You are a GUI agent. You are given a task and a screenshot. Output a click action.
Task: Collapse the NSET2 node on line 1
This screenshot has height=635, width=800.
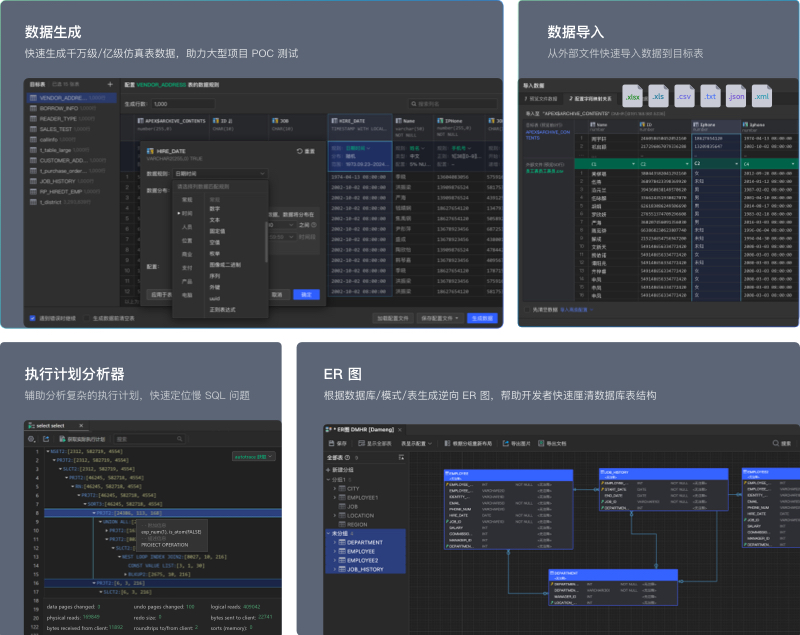(48, 451)
